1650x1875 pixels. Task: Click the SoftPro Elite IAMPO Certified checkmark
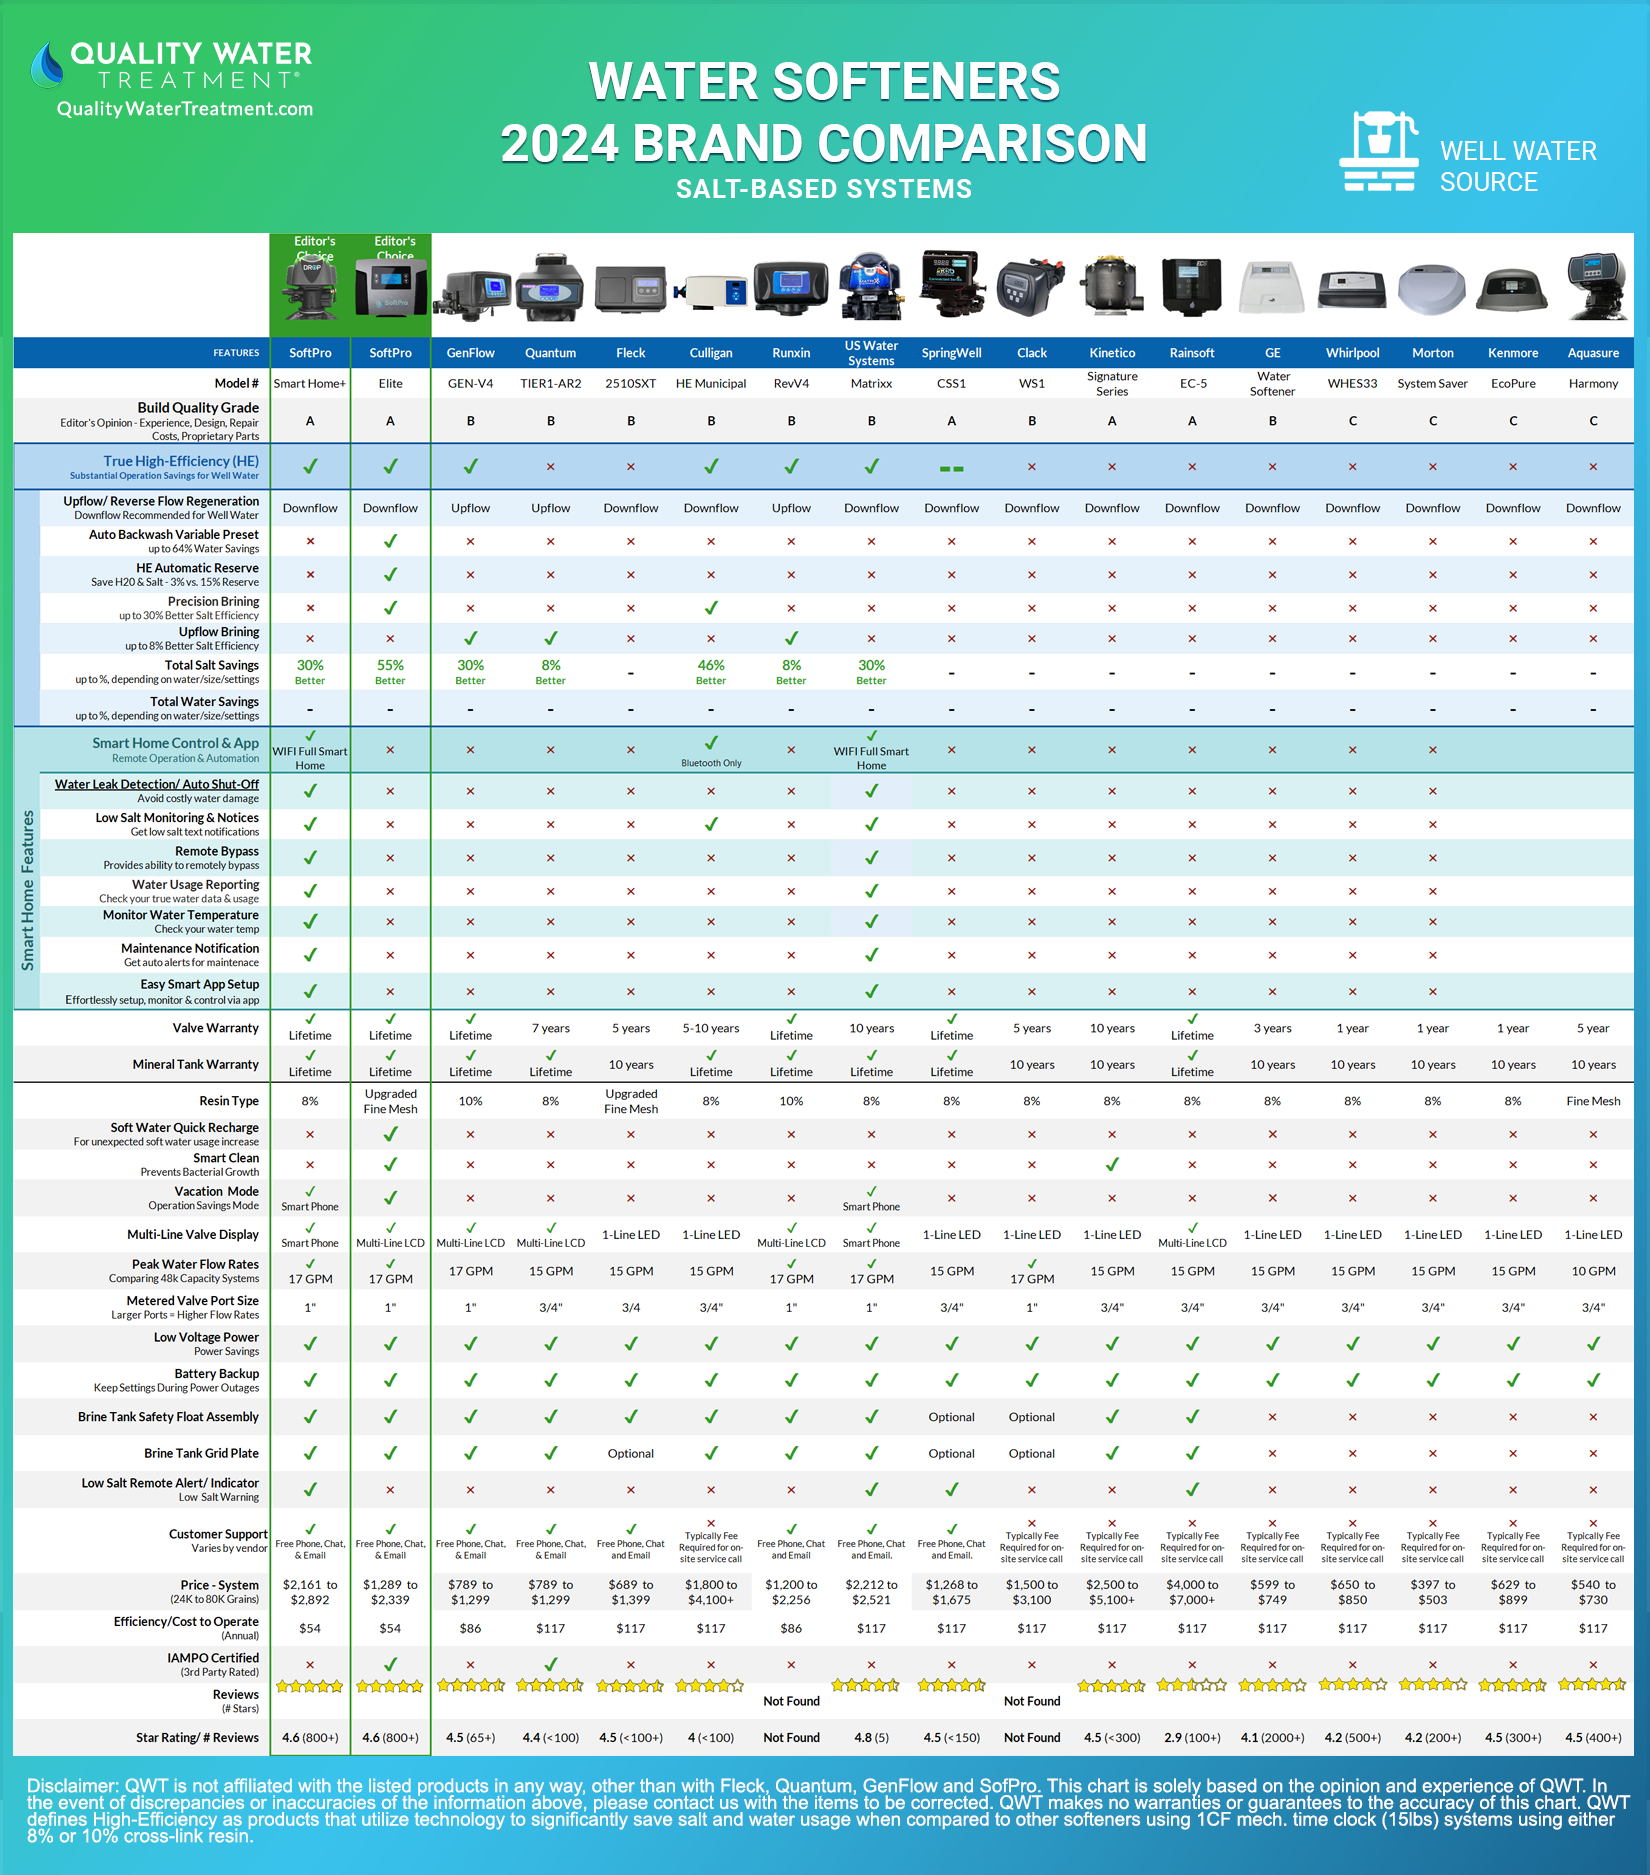click(391, 1664)
